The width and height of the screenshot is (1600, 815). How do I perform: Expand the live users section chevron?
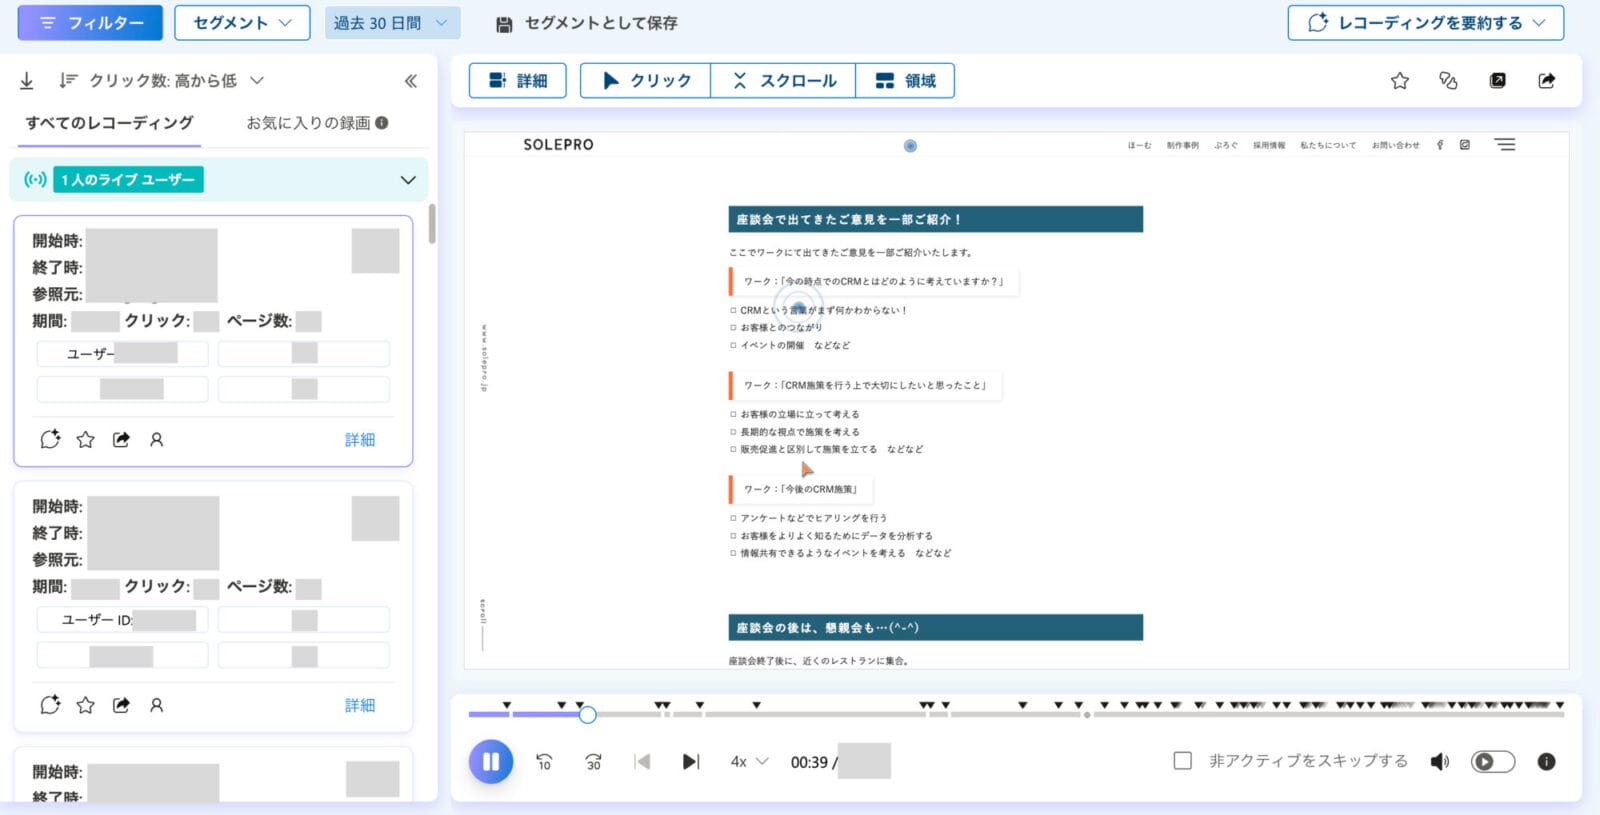[x=408, y=180]
